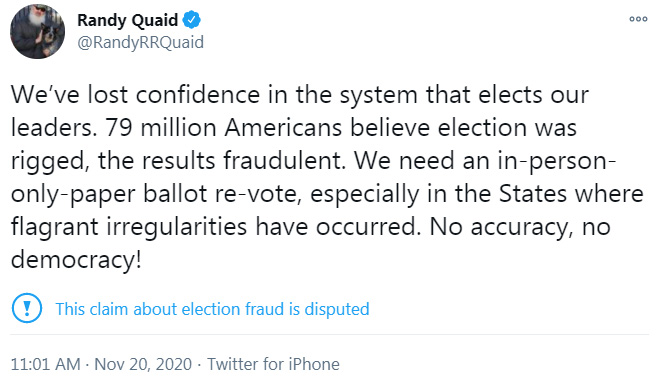Click 'flagrant irregularities' in the tweet

coord(129,226)
